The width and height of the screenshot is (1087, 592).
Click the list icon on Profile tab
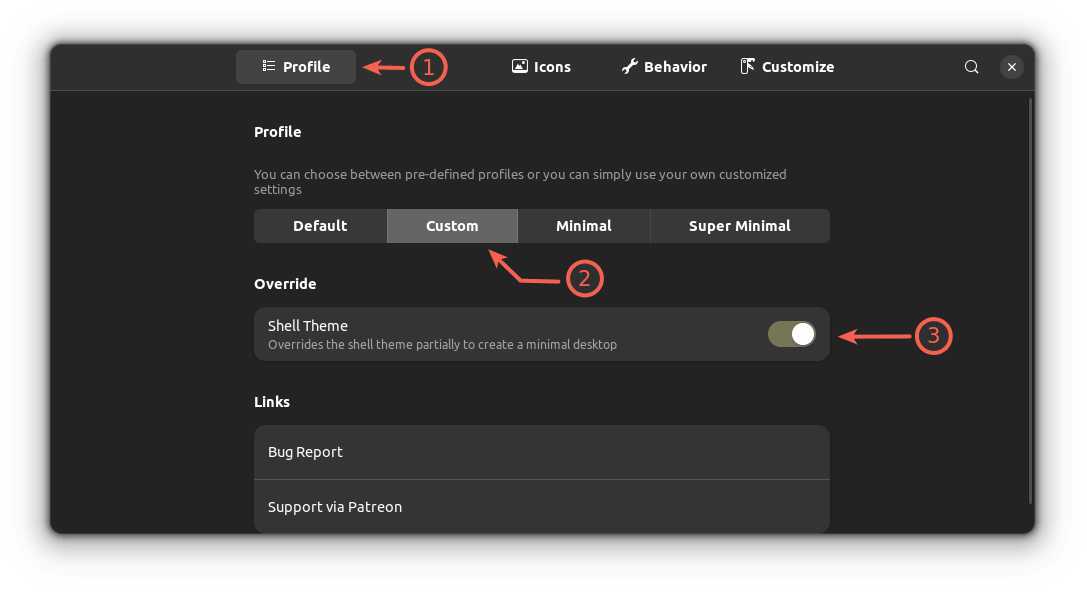(x=269, y=67)
